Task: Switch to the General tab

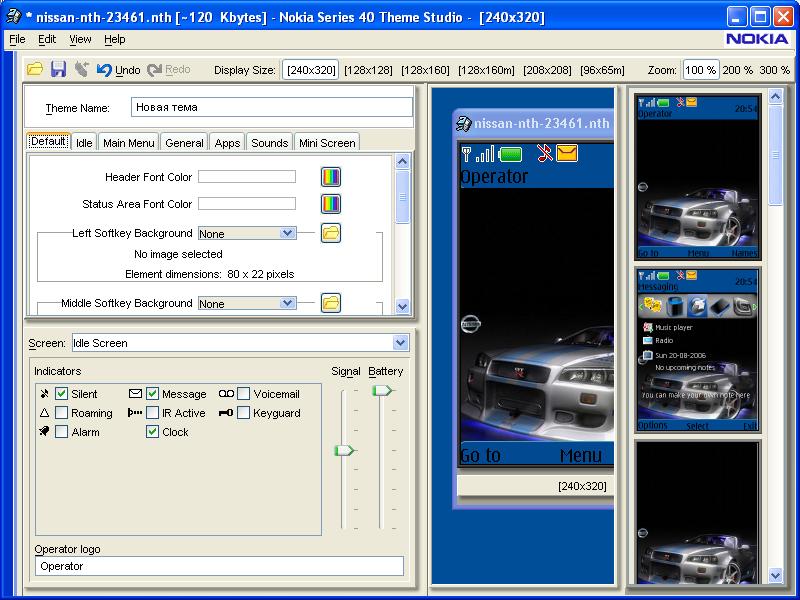Action: pyautogui.click(x=184, y=143)
